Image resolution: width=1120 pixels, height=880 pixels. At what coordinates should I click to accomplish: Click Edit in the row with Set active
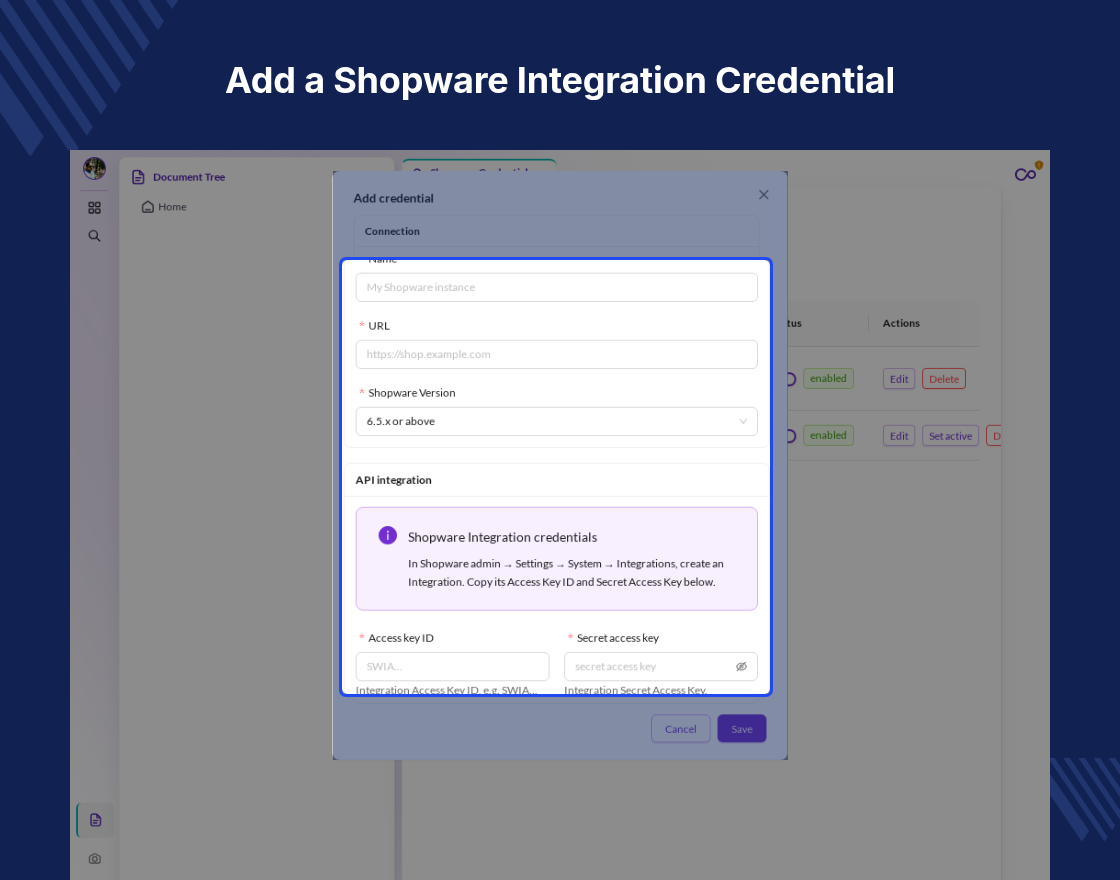coord(899,436)
